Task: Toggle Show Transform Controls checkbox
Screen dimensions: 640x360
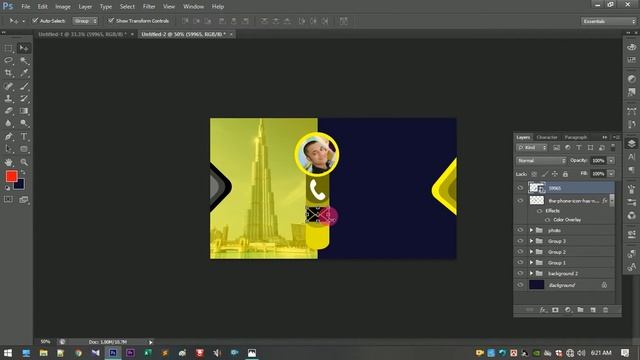Action: pos(111,20)
